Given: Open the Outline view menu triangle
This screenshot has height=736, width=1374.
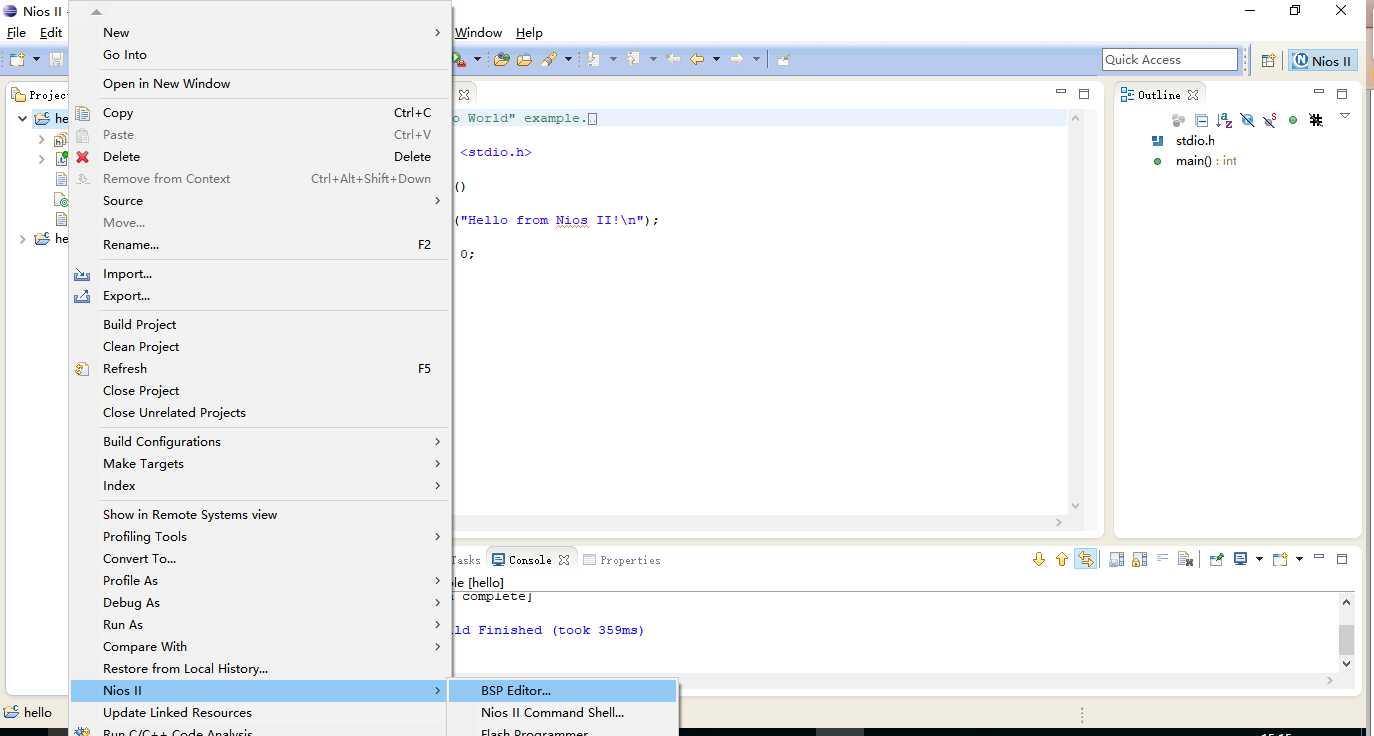Looking at the screenshot, I should [x=1345, y=116].
